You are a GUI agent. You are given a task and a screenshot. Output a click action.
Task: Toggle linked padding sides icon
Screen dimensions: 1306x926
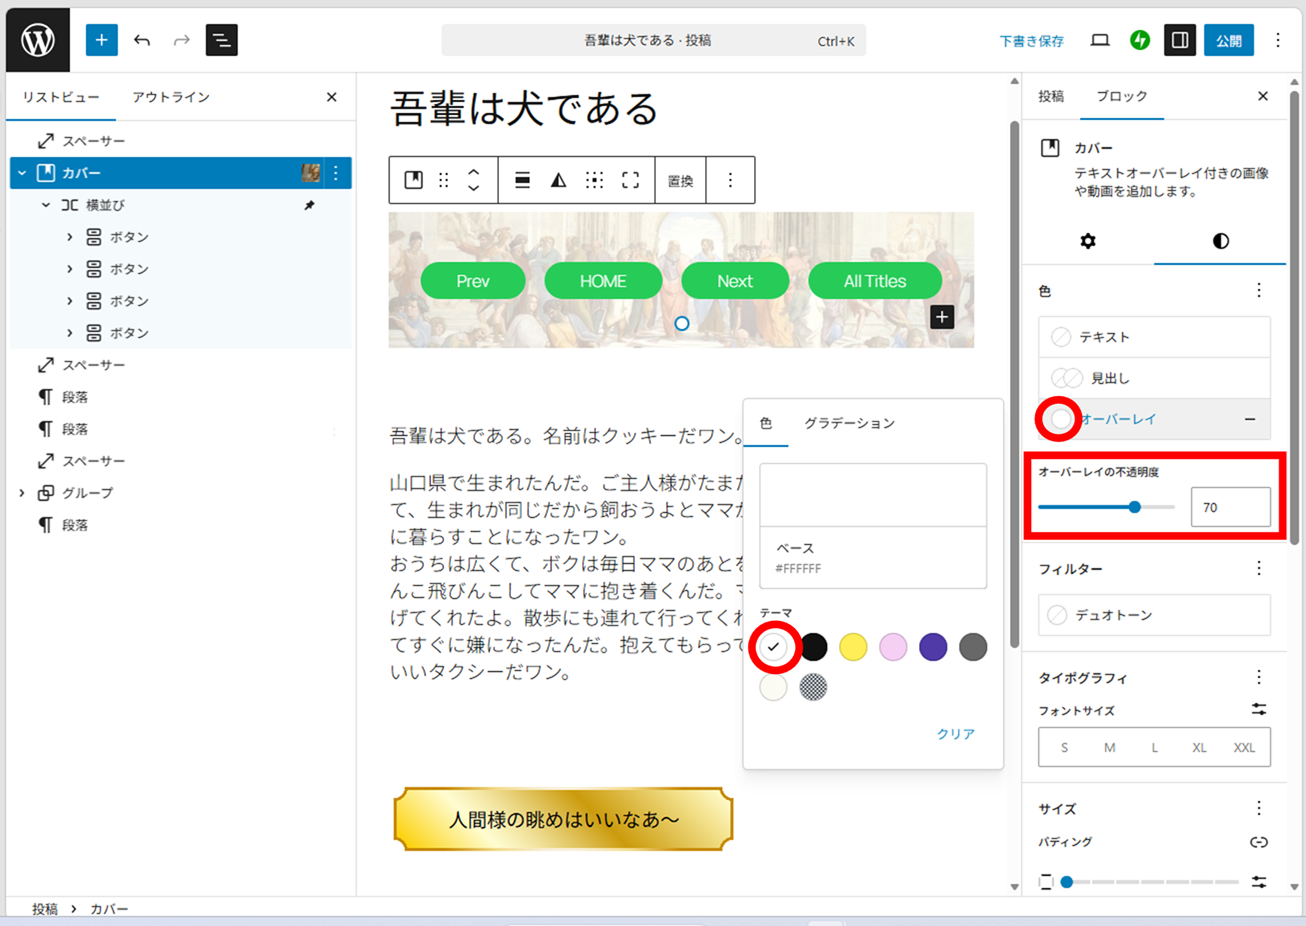(x=1258, y=842)
